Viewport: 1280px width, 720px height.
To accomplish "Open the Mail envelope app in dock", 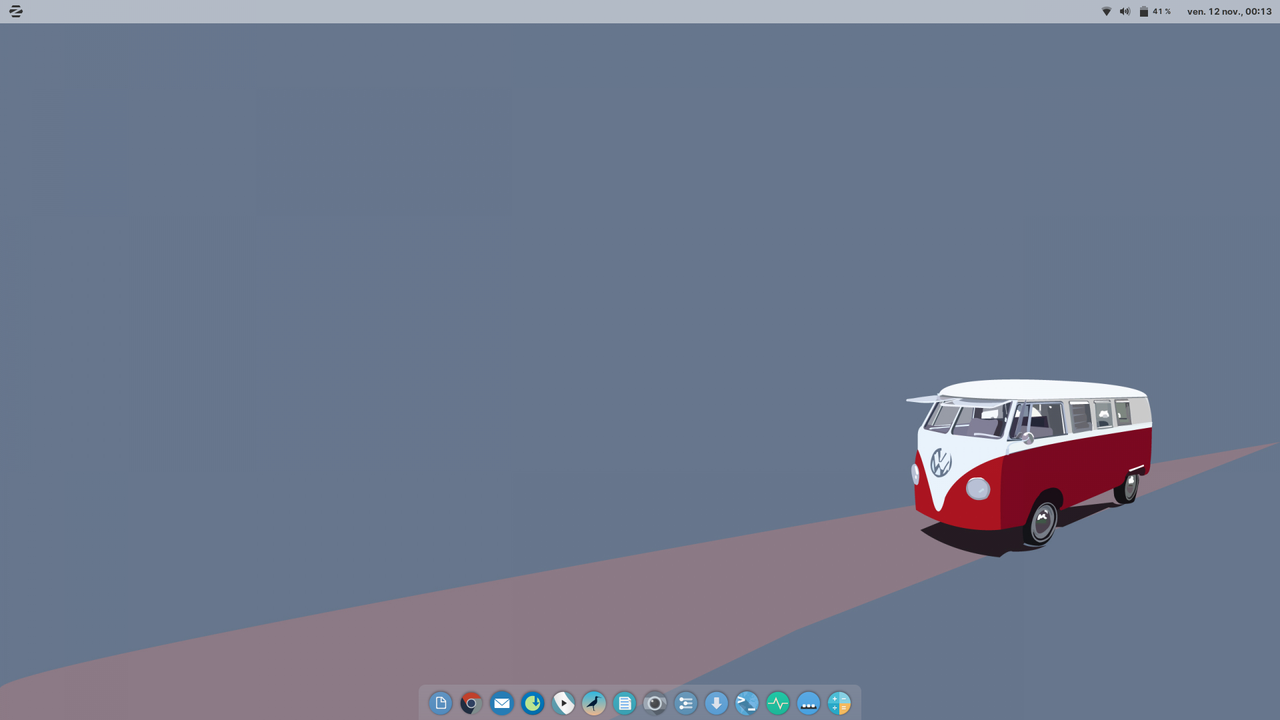I will (502, 703).
